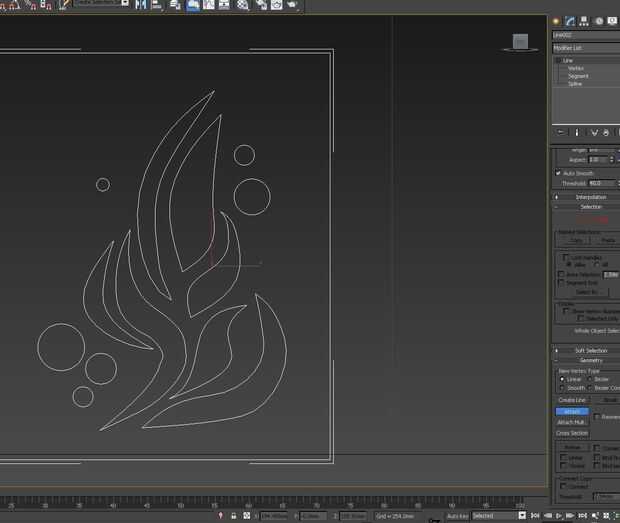Viewport: 620px width, 523px height.
Task: Enable the Reorient checkbox
Action: (597, 417)
